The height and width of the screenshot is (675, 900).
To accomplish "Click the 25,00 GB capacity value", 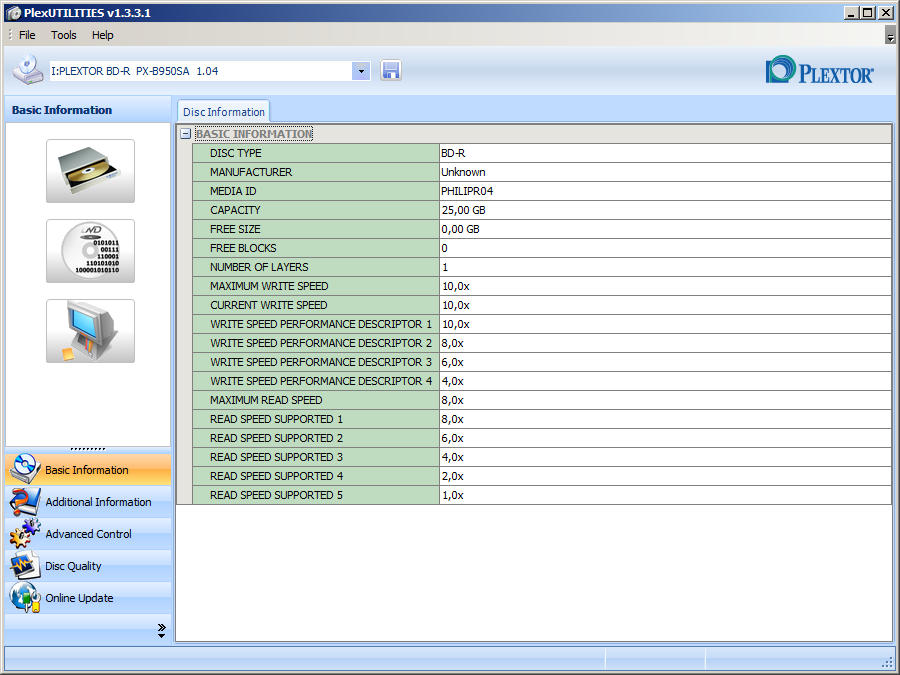I will [x=464, y=210].
